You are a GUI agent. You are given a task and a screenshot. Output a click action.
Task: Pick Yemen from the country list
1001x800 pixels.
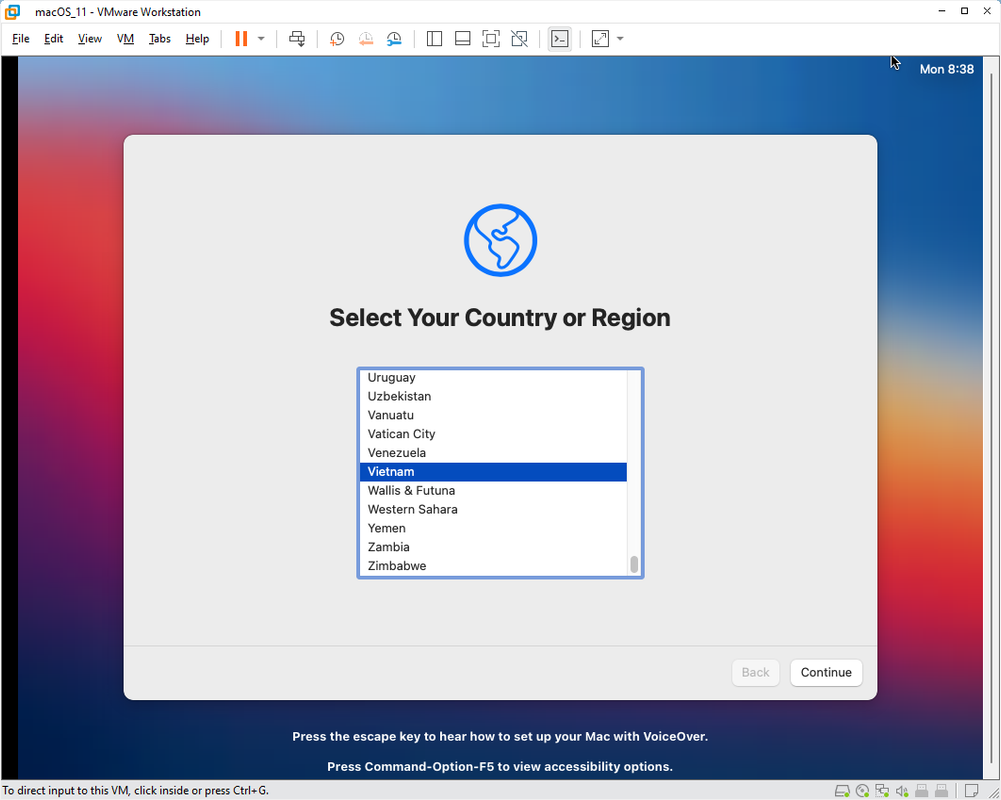click(x=493, y=528)
